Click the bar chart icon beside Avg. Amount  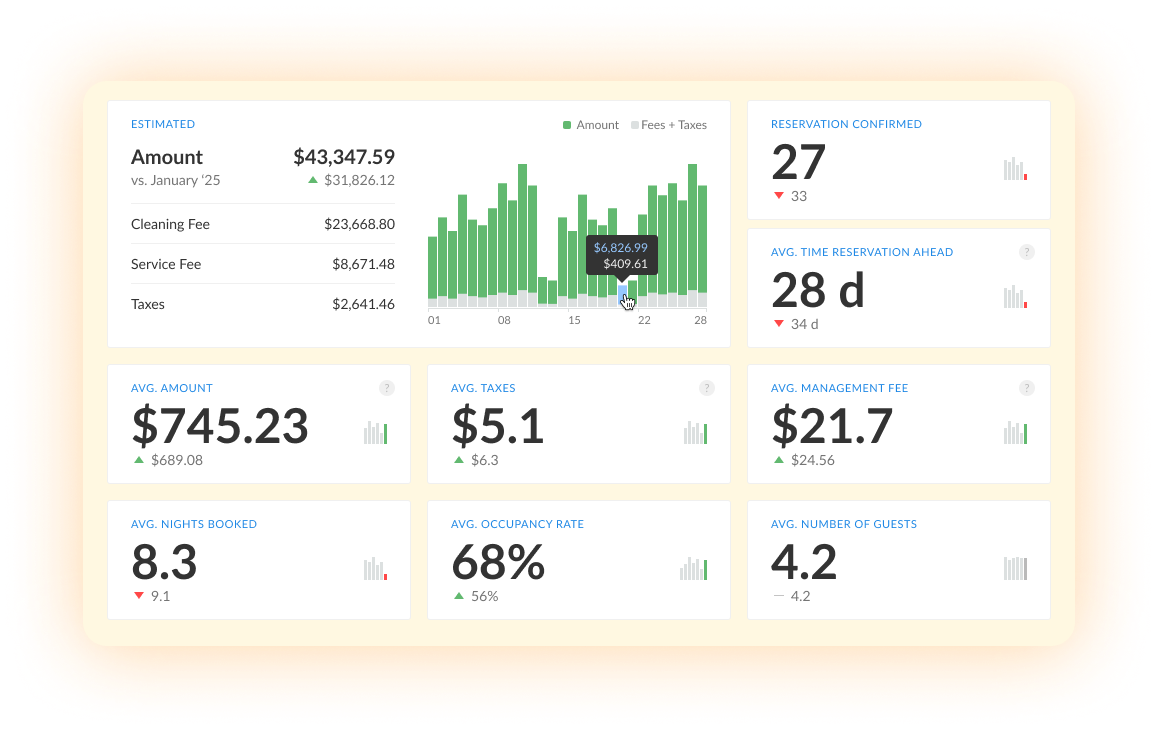pos(376,433)
